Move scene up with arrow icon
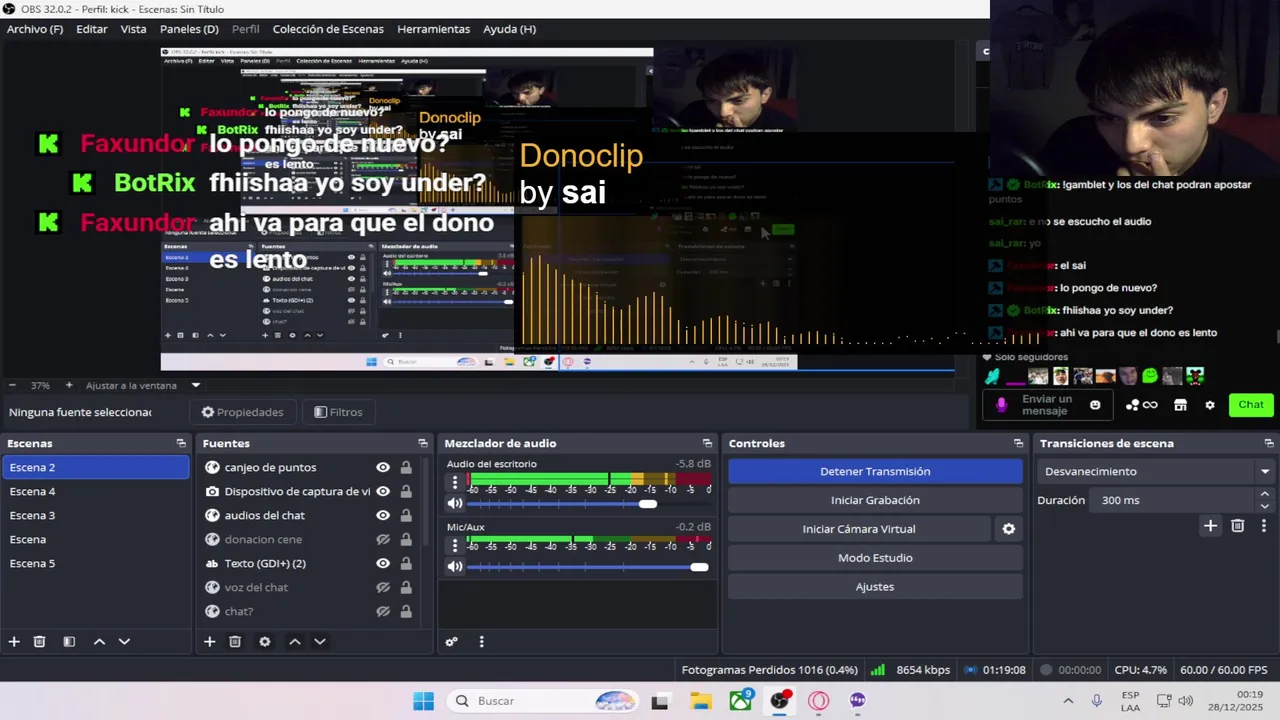This screenshot has height=720, width=1280. coord(99,642)
